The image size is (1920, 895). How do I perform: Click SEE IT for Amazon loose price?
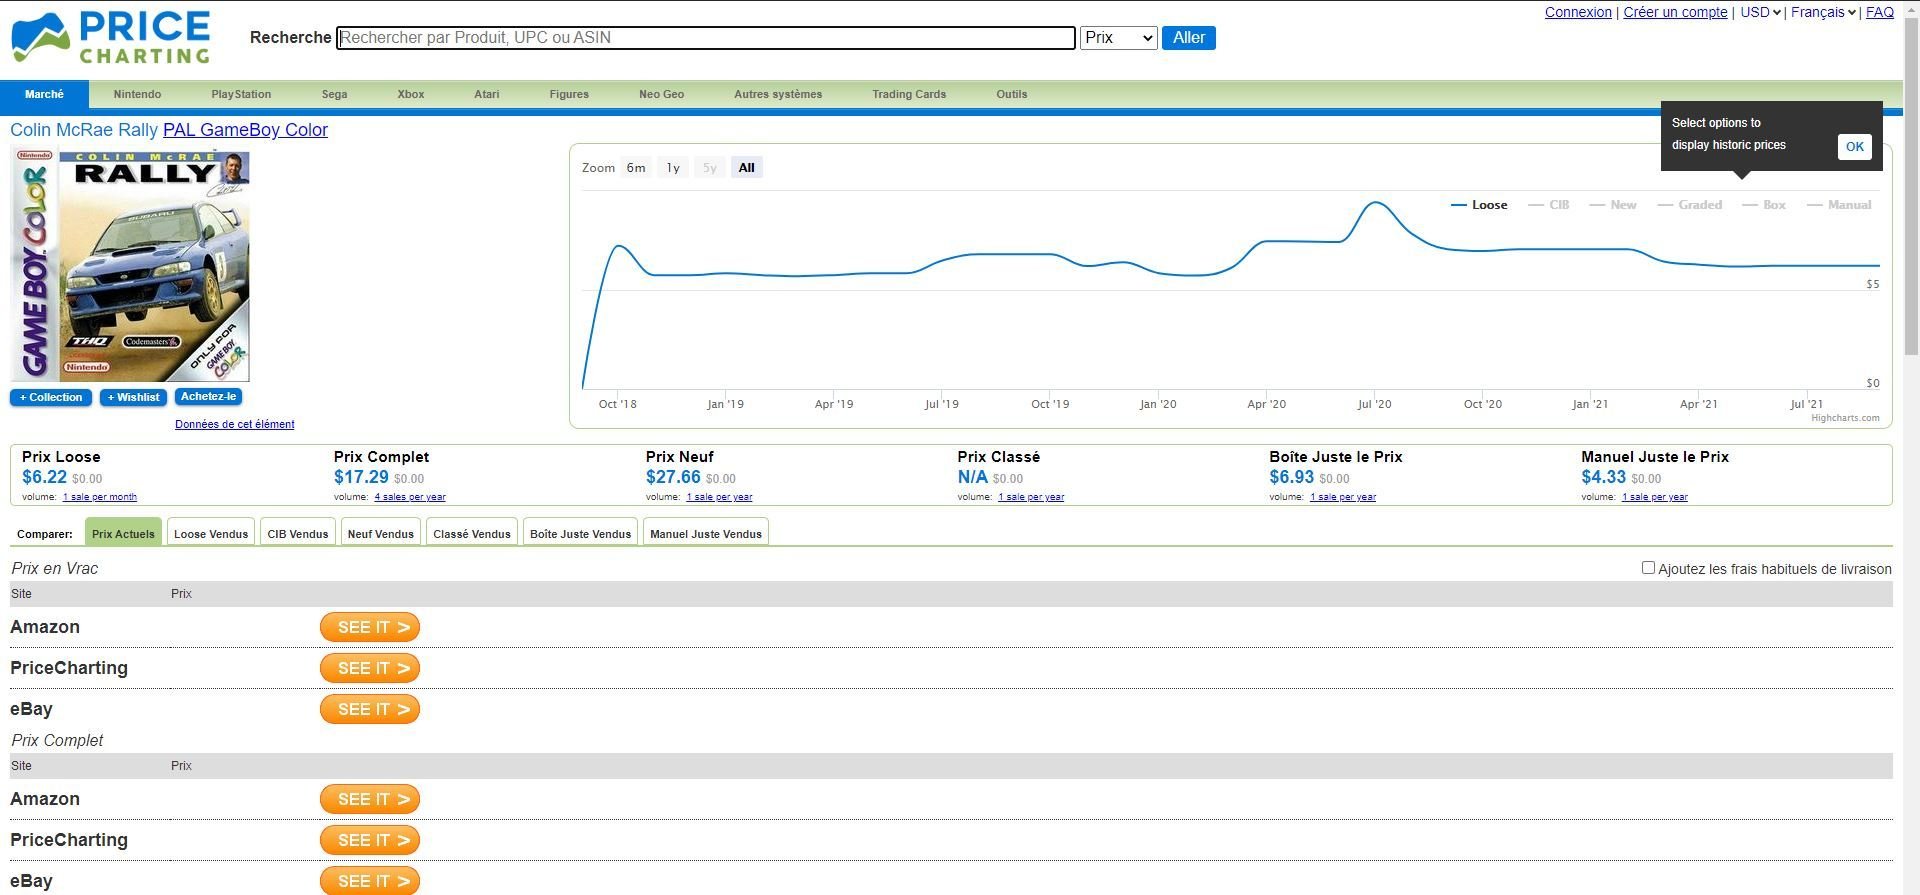370,627
